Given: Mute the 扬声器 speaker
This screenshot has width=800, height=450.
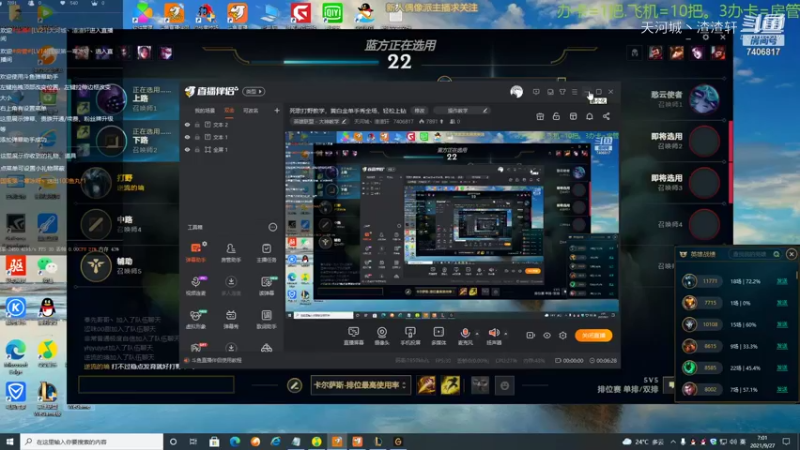Looking at the screenshot, I should [x=494, y=336].
